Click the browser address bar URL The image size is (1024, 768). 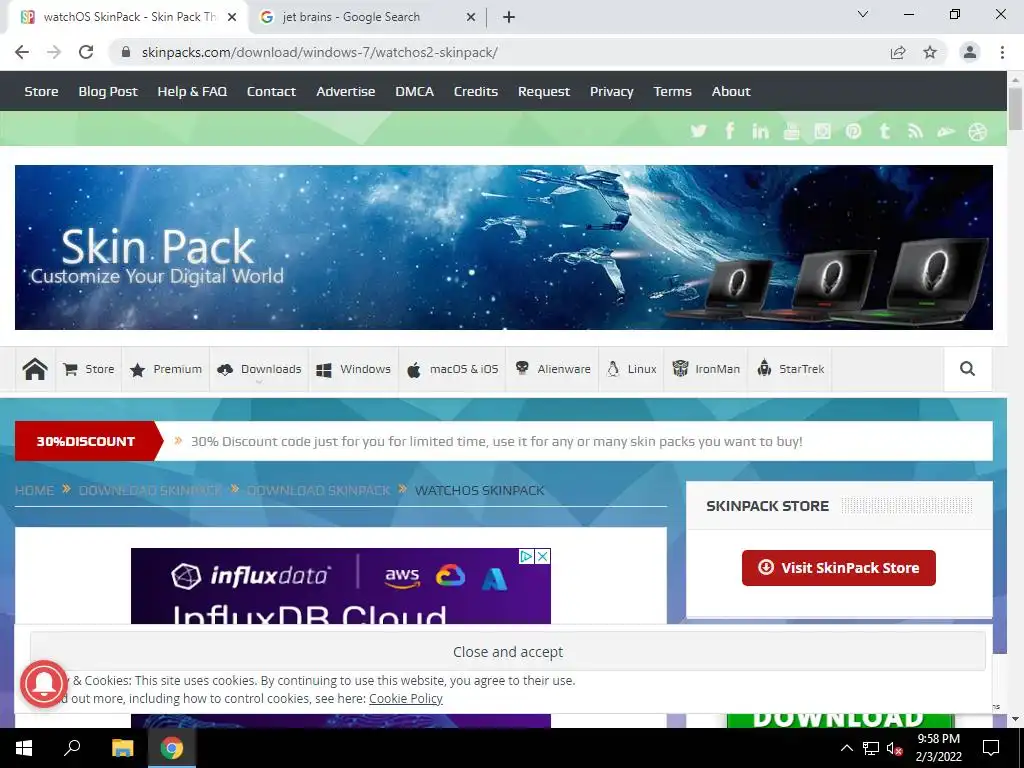[319, 52]
